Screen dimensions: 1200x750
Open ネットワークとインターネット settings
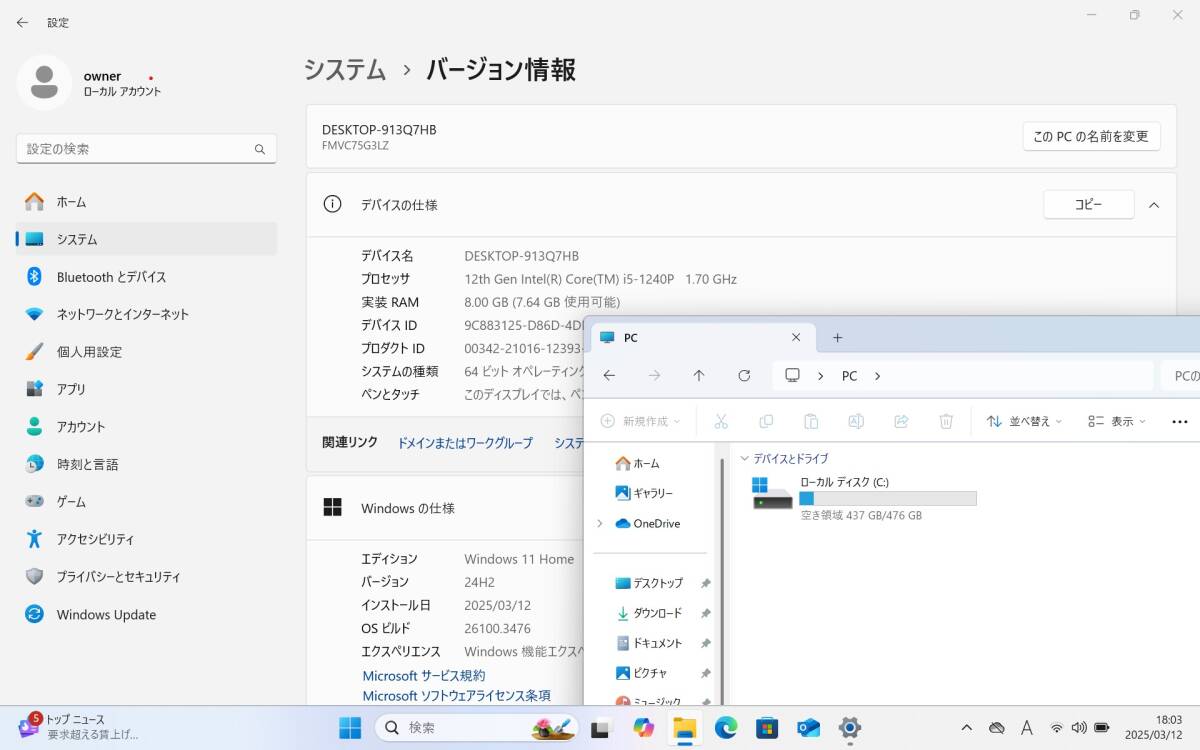[x=146, y=314]
